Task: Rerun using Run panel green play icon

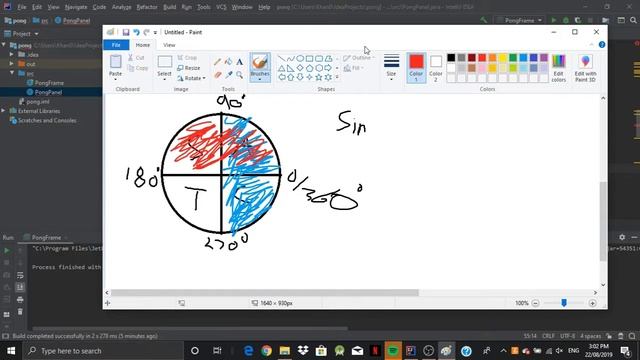Action: [x=7, y=250]
